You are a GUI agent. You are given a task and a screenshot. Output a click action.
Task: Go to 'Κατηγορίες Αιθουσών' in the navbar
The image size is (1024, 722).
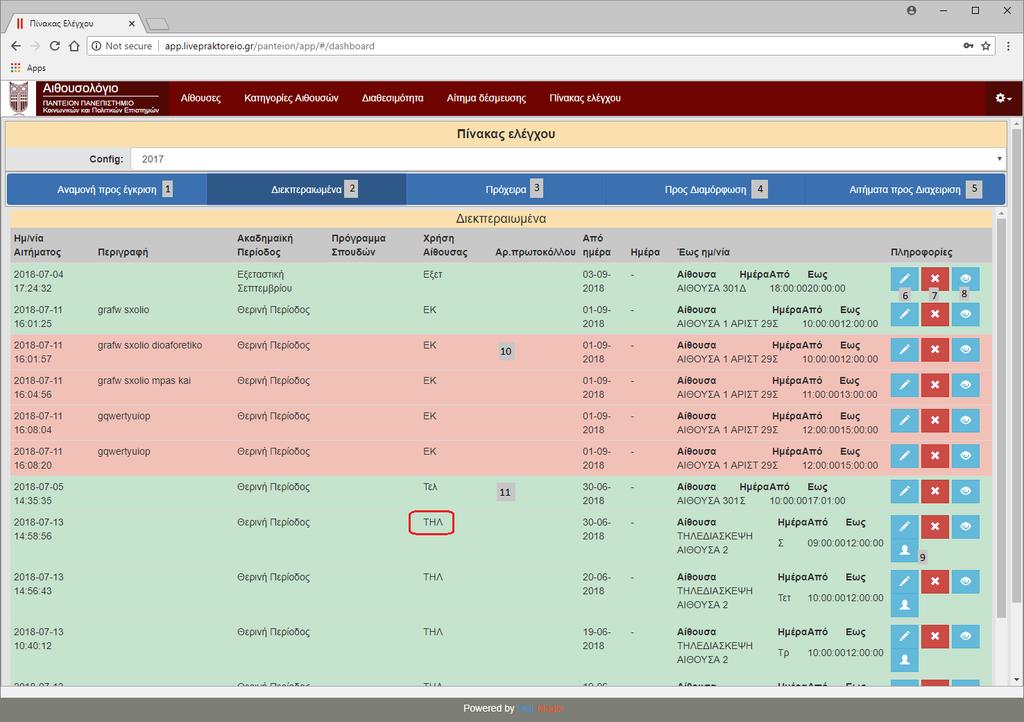click(x=291, y=98)
